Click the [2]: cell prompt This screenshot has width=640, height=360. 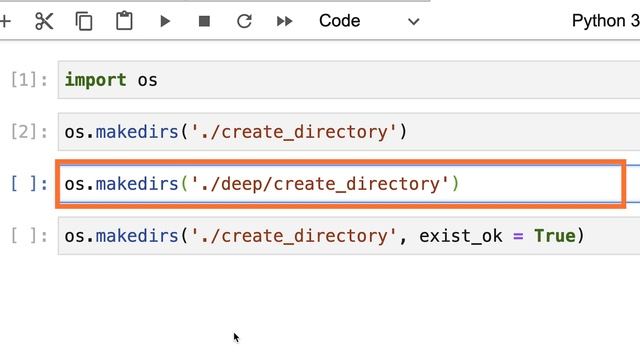tap(29, 132)
